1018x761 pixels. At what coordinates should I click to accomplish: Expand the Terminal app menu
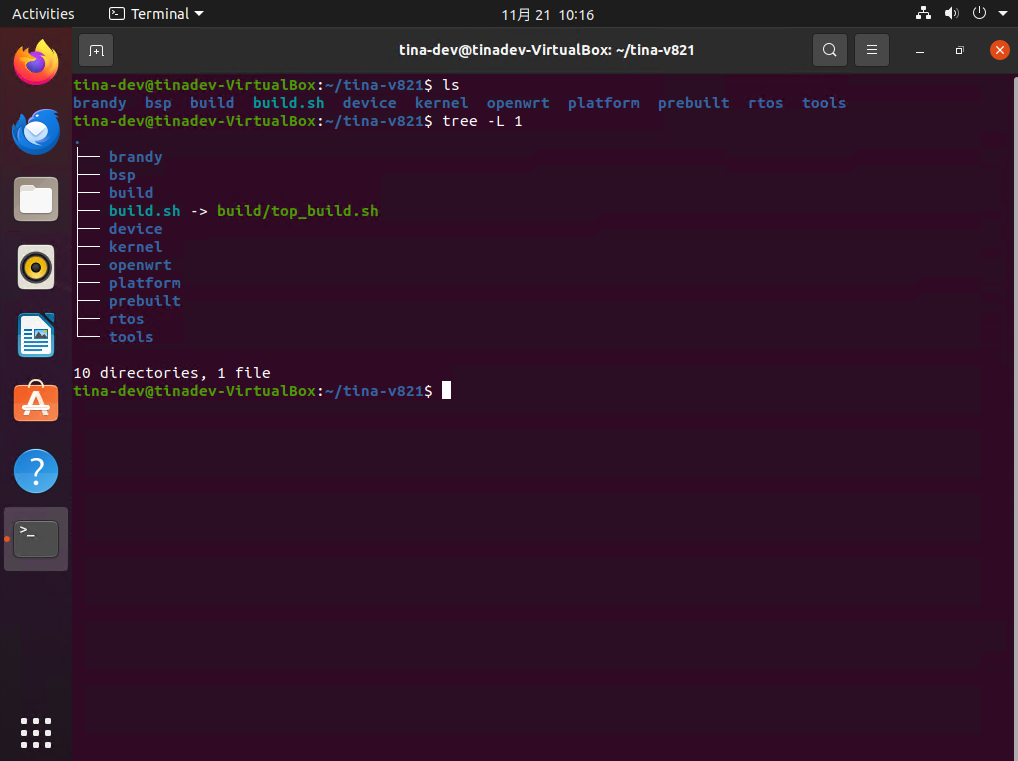coord(156,14)
